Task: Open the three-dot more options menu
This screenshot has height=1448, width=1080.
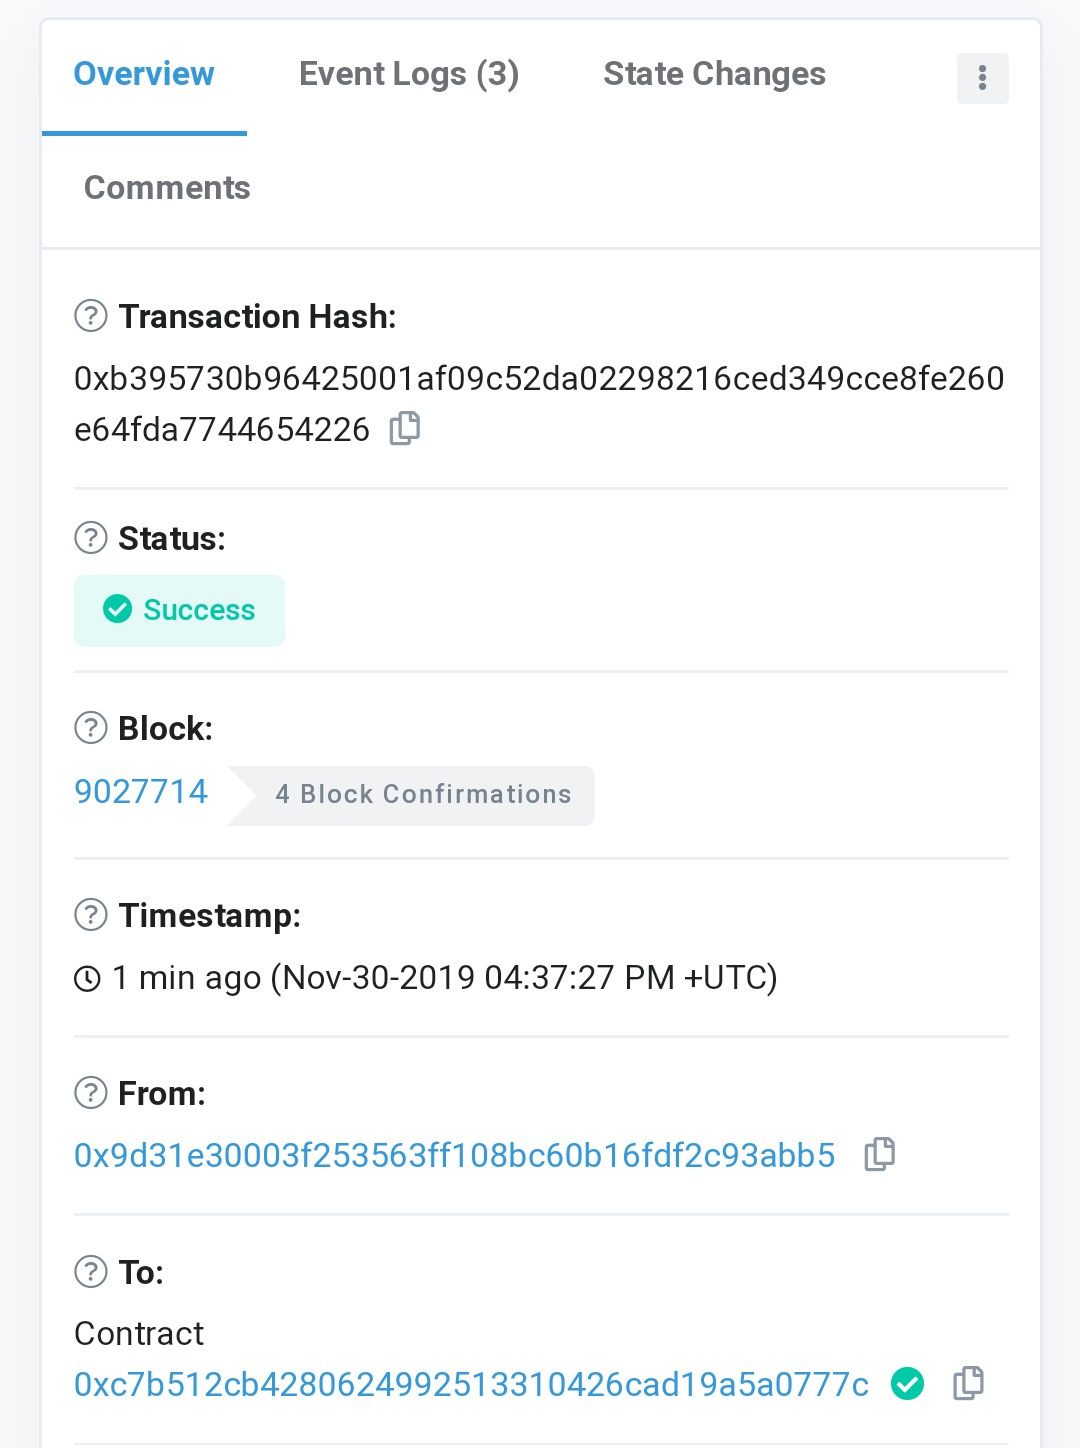Action: coord(983,78)
